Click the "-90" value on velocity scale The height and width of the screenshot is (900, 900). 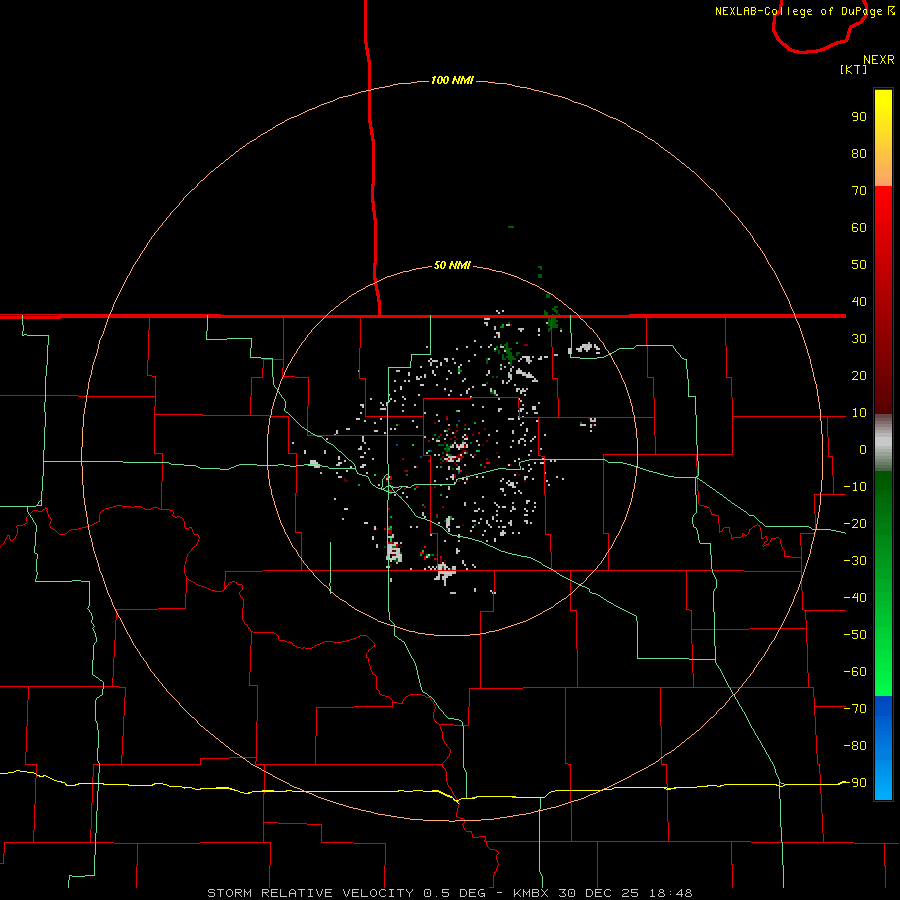[x=855, y=783]
